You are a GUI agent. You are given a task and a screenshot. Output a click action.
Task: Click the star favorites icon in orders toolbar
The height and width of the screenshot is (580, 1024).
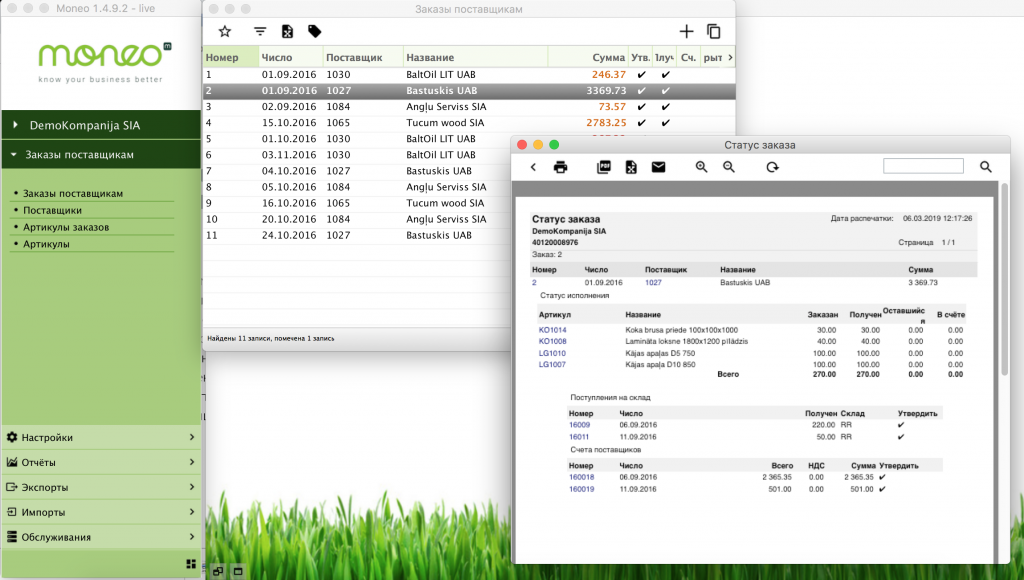coord(225,32)
